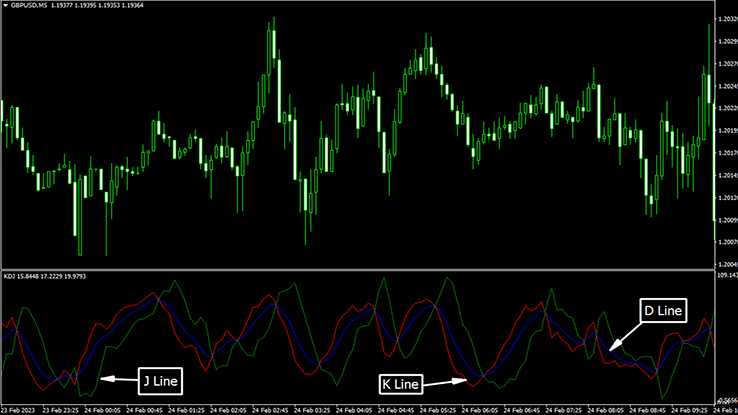
Task: Click the GBPUSD,M5 symbol label
Action: pos(29,6)
